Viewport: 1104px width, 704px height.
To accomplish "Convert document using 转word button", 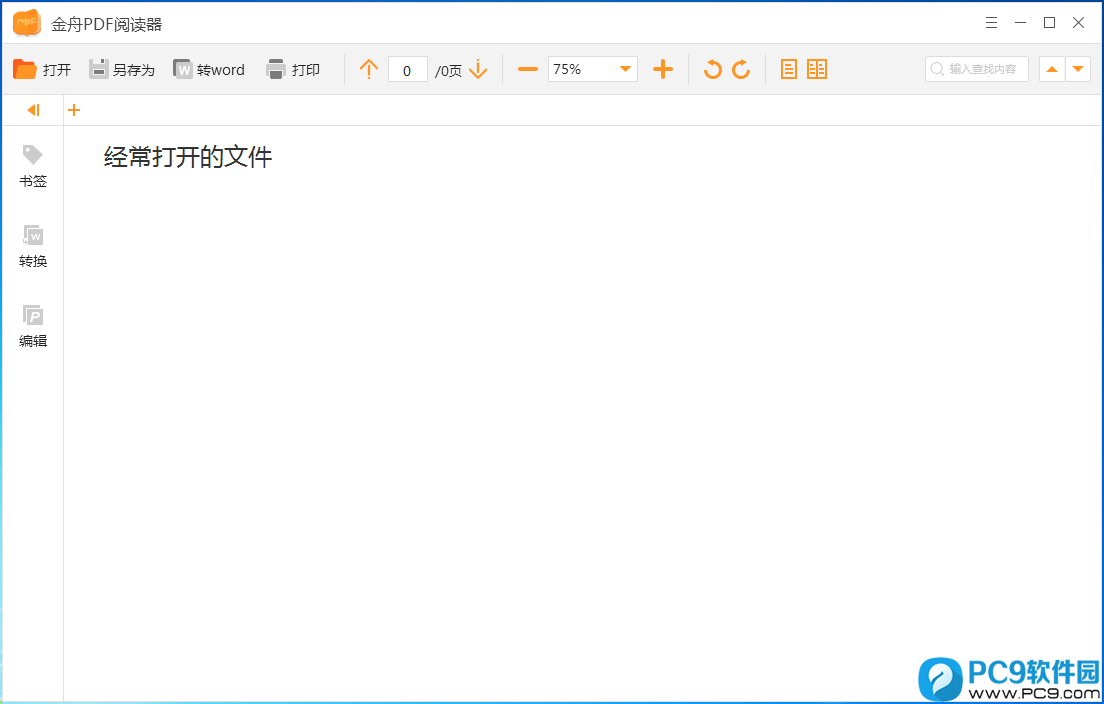I will (209, 69).
